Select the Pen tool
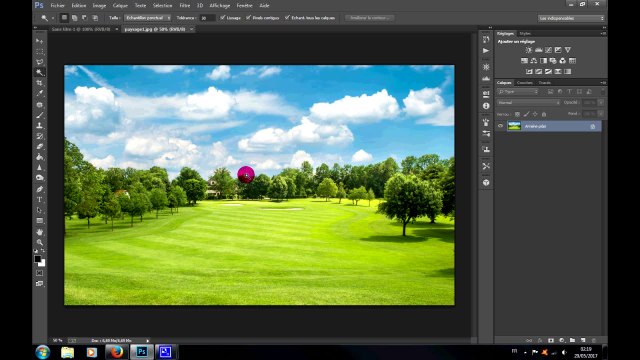640x360 pixels. point(40,189)
